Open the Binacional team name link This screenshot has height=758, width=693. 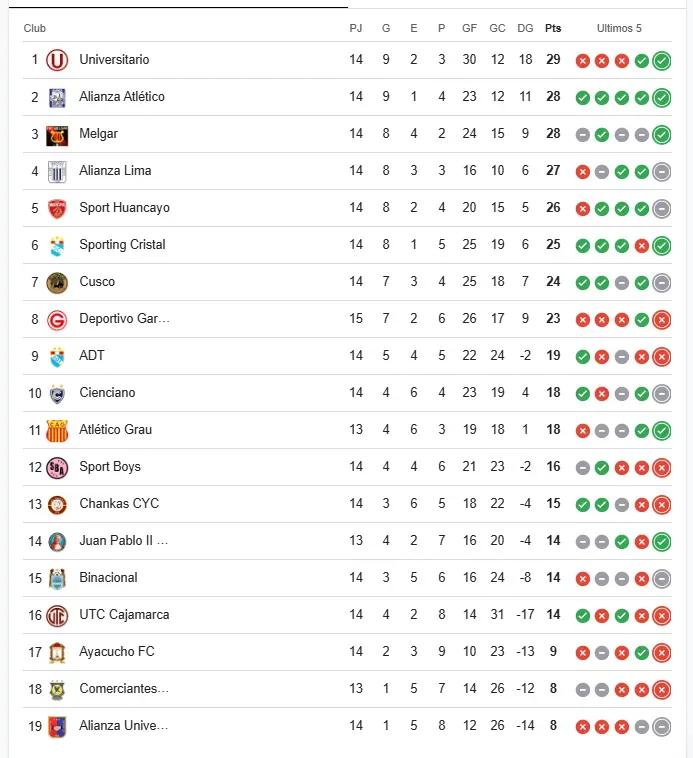(108, 578)
